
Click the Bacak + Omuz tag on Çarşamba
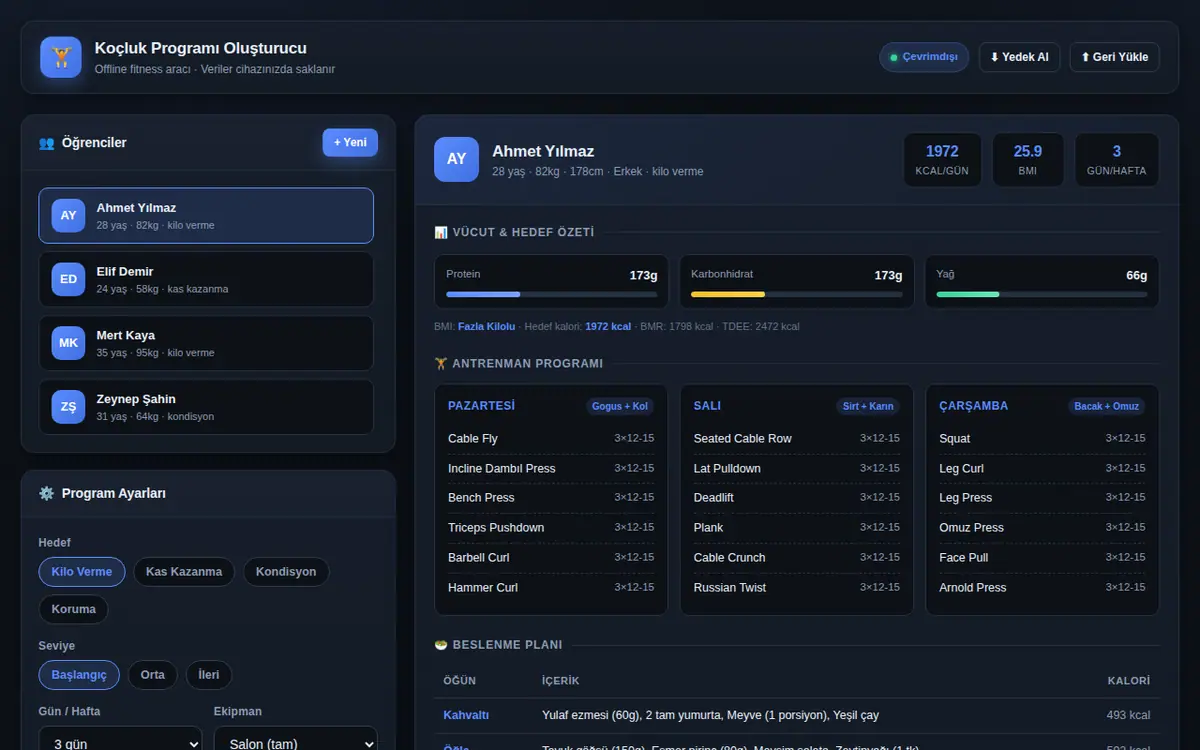(1107, 406)
